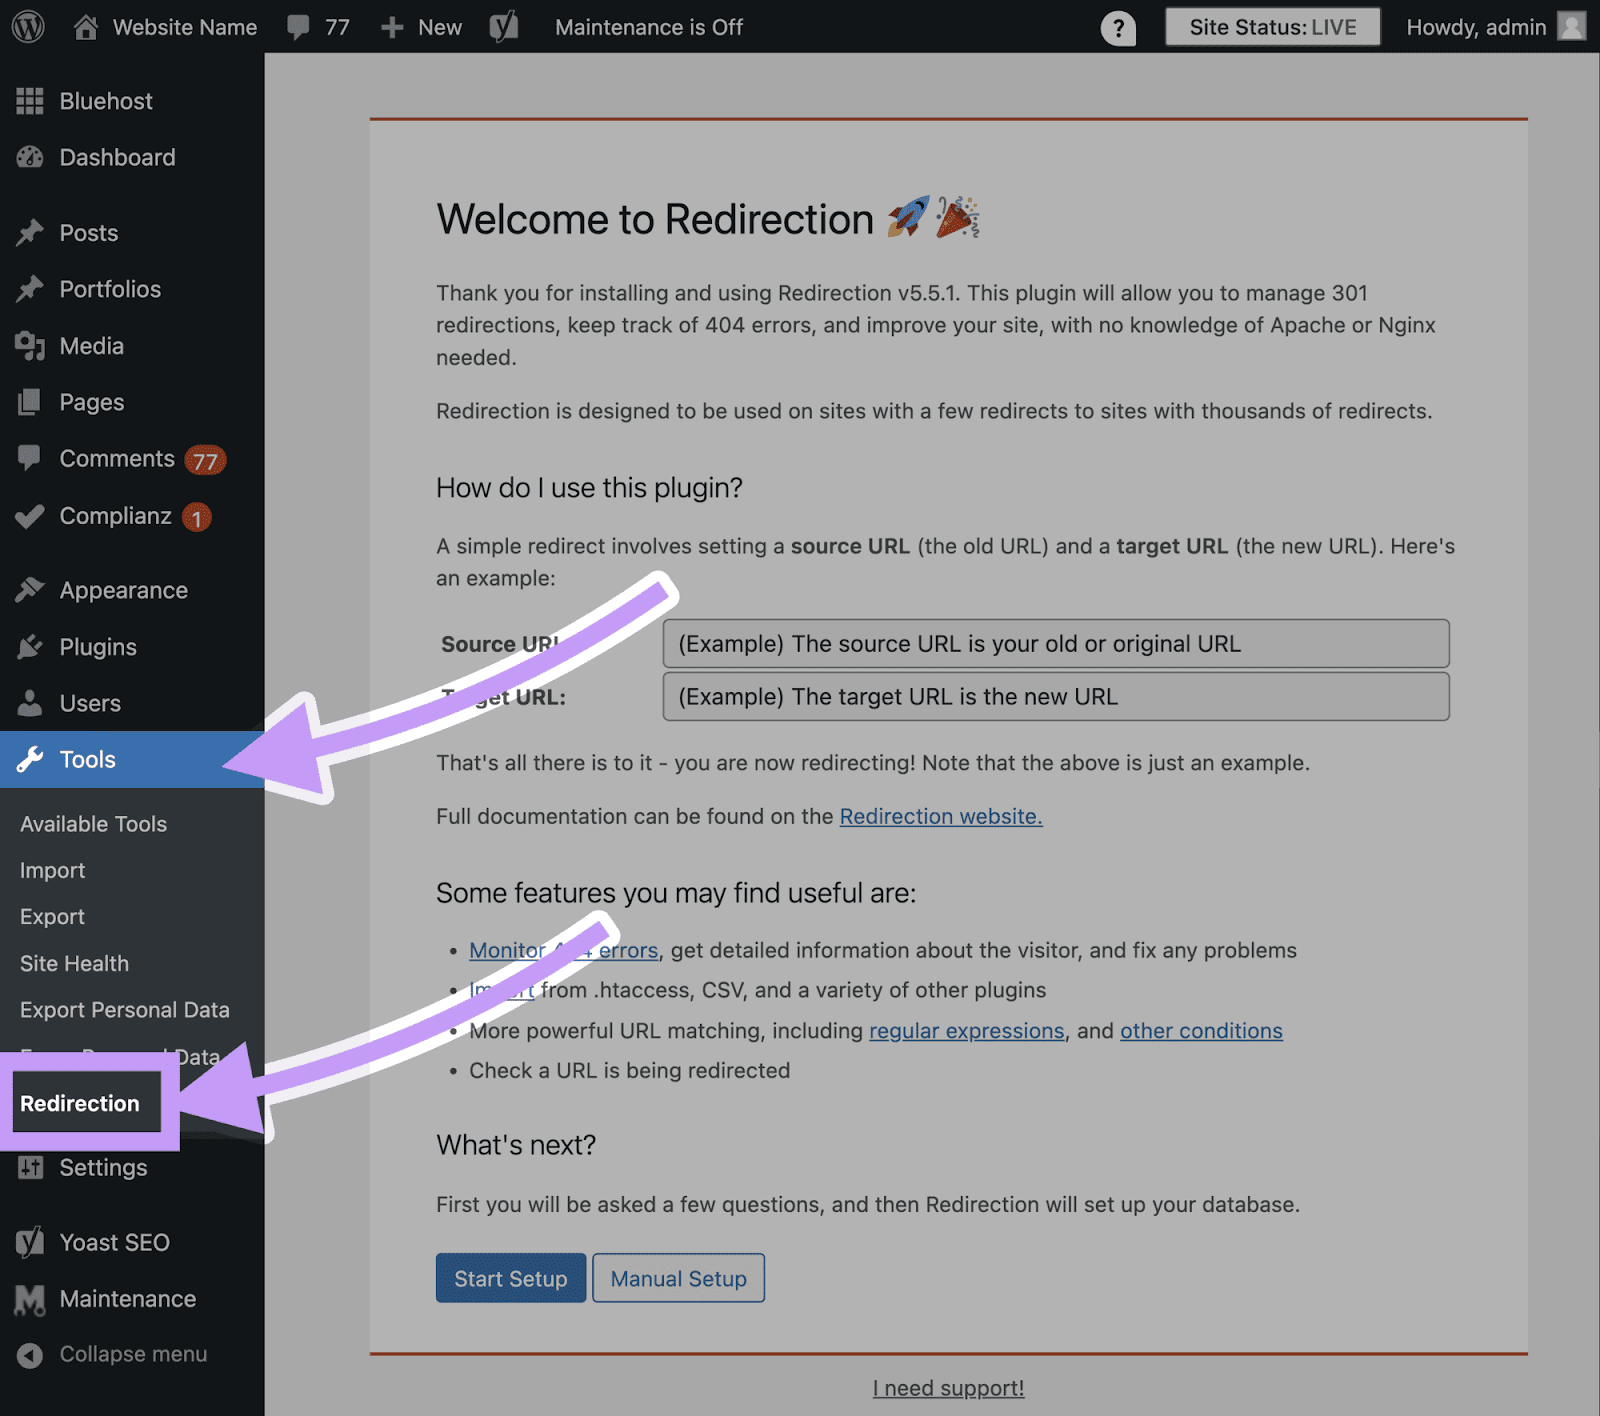Click the I need support link
The width and height of the screenshot is (1600, 1416).
pos(948,1388)
